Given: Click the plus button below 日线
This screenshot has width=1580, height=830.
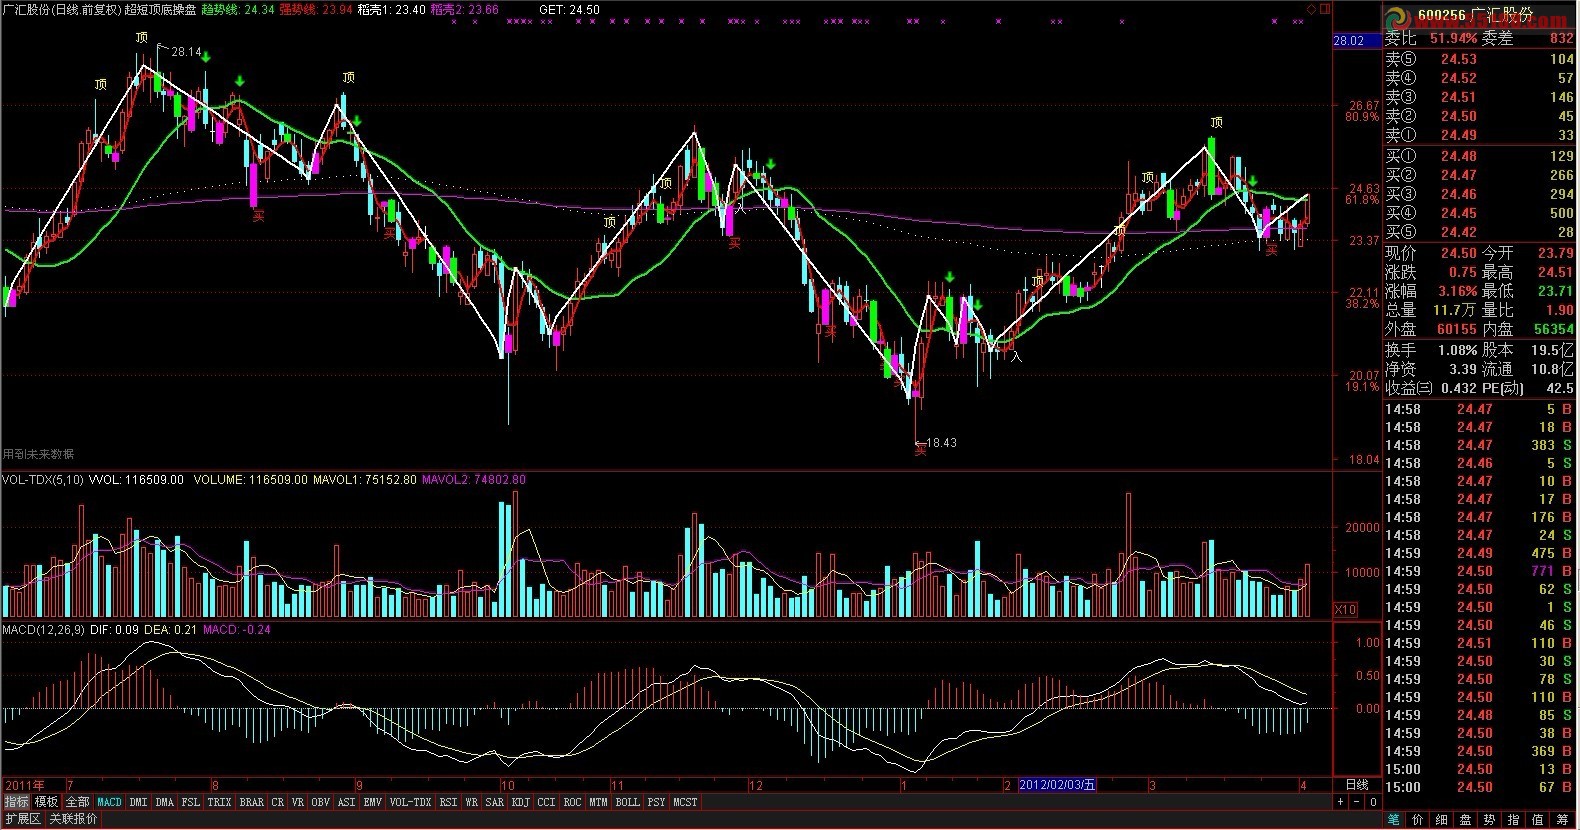Looking at the screenshot, I should (1341, 802).
